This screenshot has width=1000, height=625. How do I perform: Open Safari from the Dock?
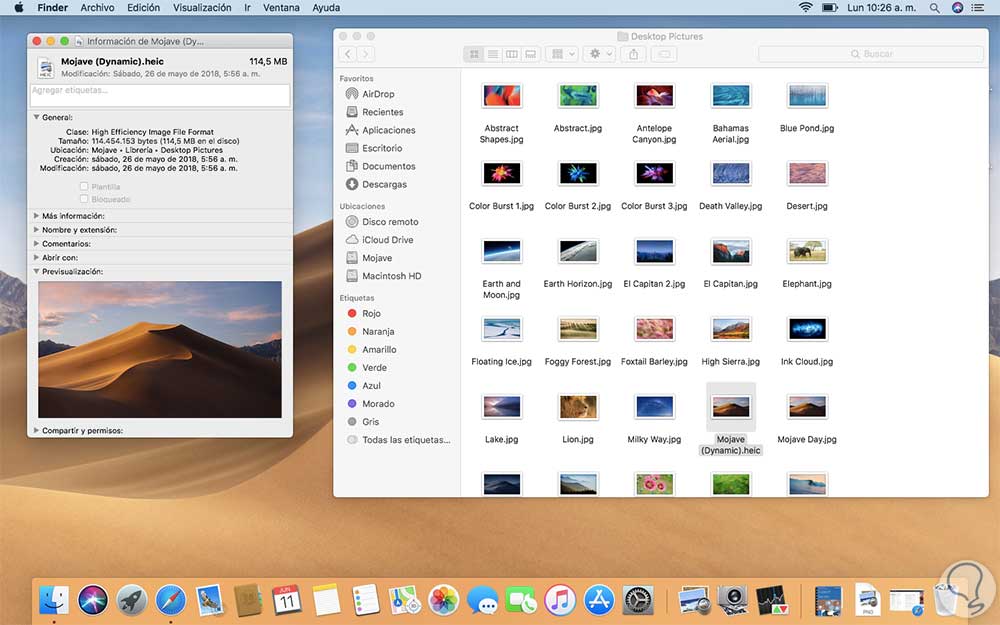pyautogui.click(x=171, y=600)
